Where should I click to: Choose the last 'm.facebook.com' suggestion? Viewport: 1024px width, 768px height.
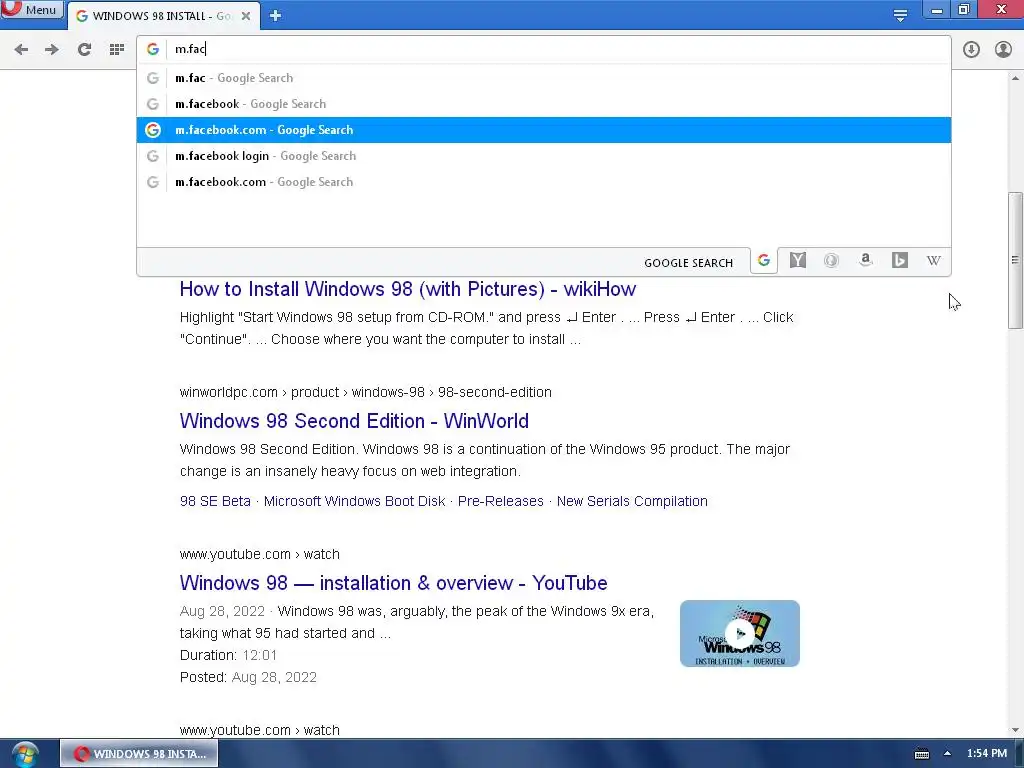543,182
